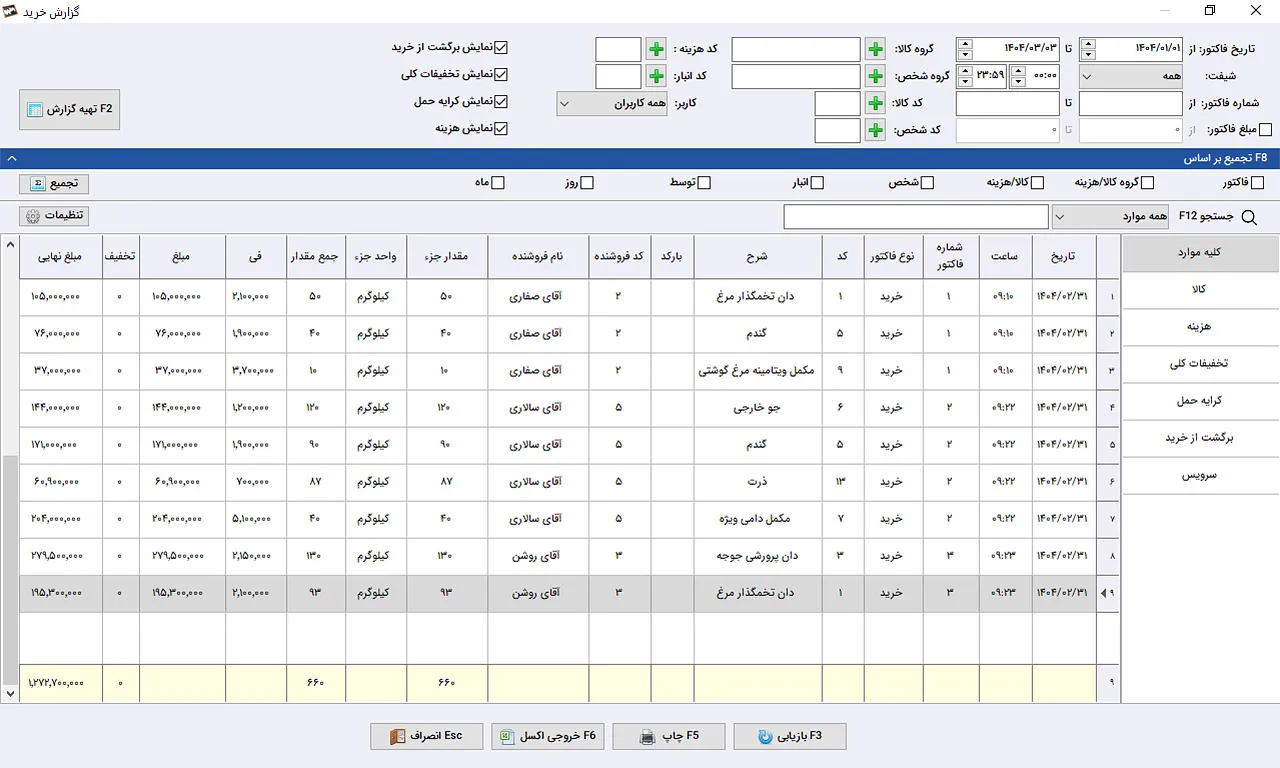
Task: Click the green plus beside گروه کالا
Action: click(875, 49)
